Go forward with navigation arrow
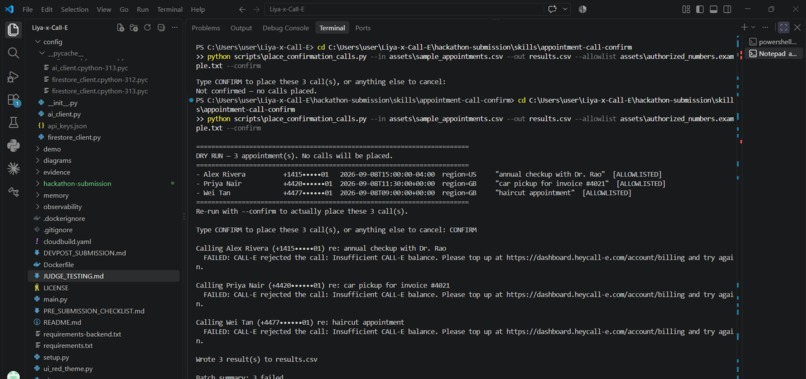This screenshot has height=379, width=806. click(x=256, y=9)
